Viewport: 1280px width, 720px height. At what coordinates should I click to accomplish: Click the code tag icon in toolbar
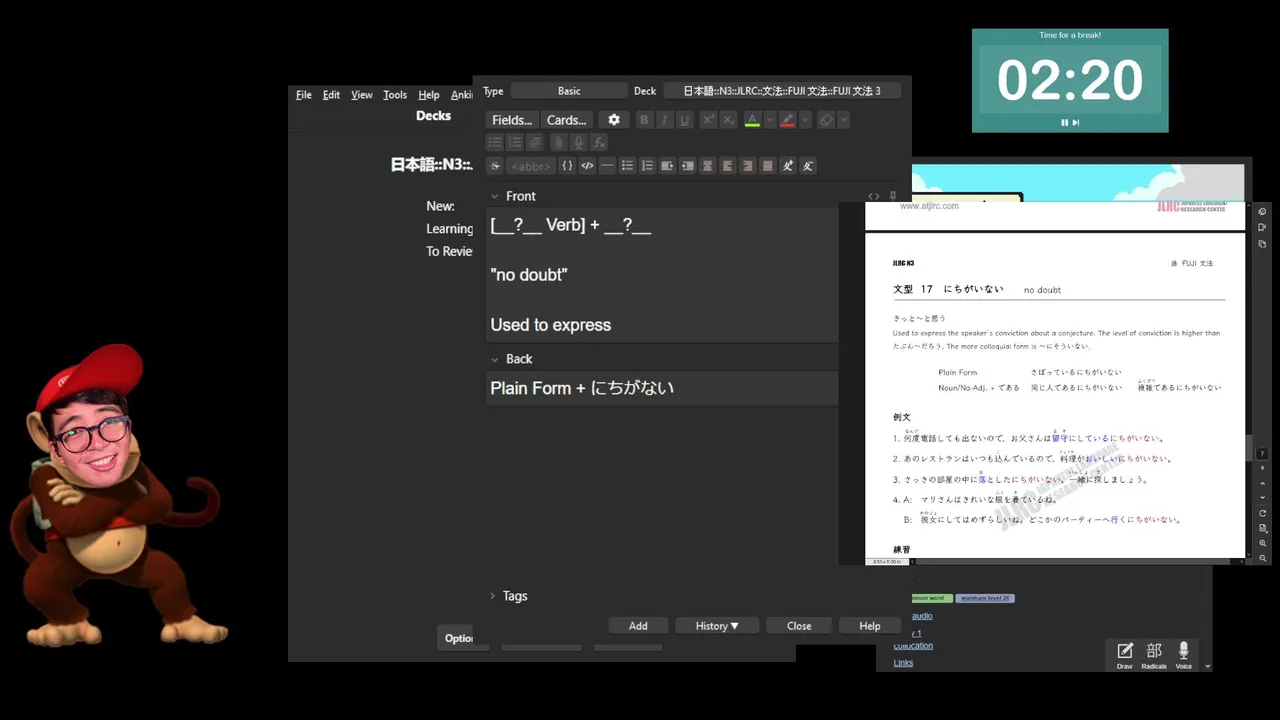click(x=587, y=166)
